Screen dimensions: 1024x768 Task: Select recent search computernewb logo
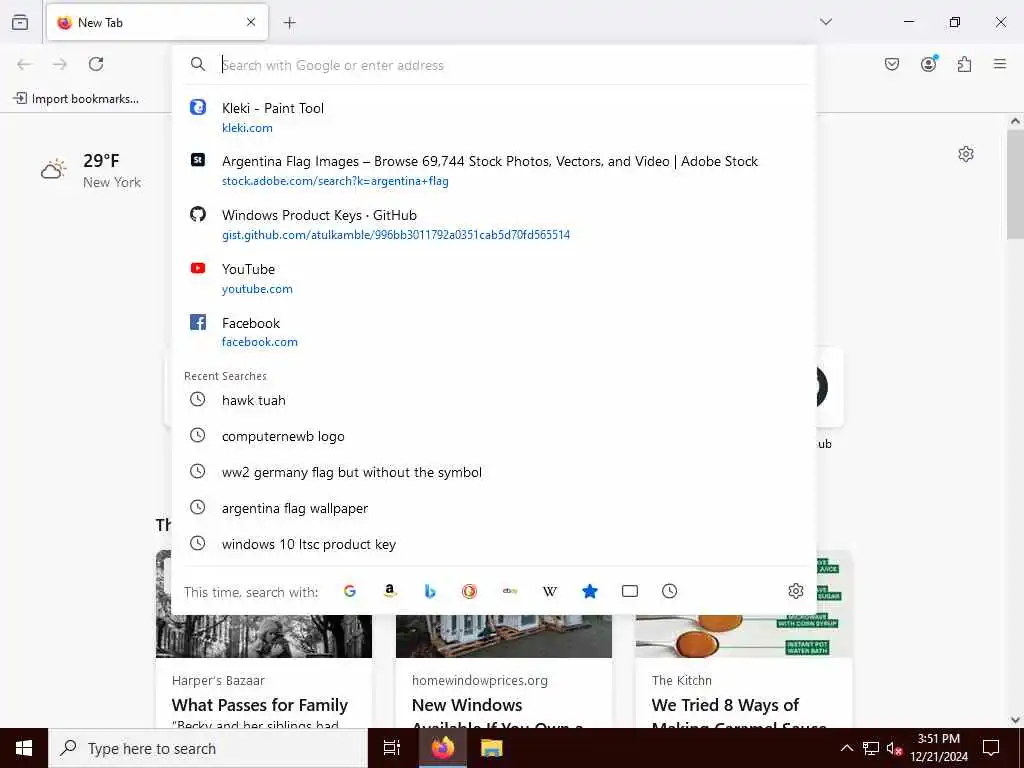pos(494,436)
